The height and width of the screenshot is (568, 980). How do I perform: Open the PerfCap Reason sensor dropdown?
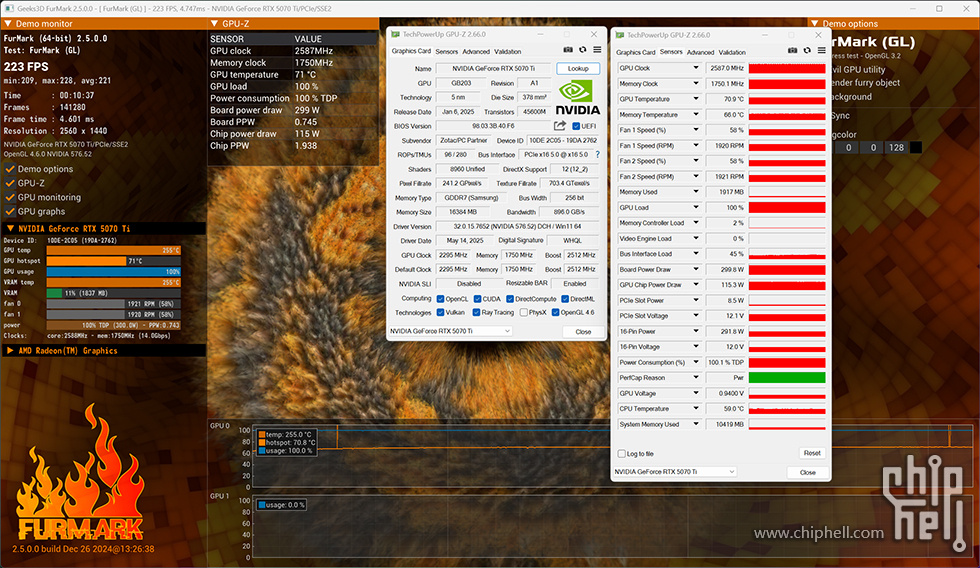pos(696,377)
